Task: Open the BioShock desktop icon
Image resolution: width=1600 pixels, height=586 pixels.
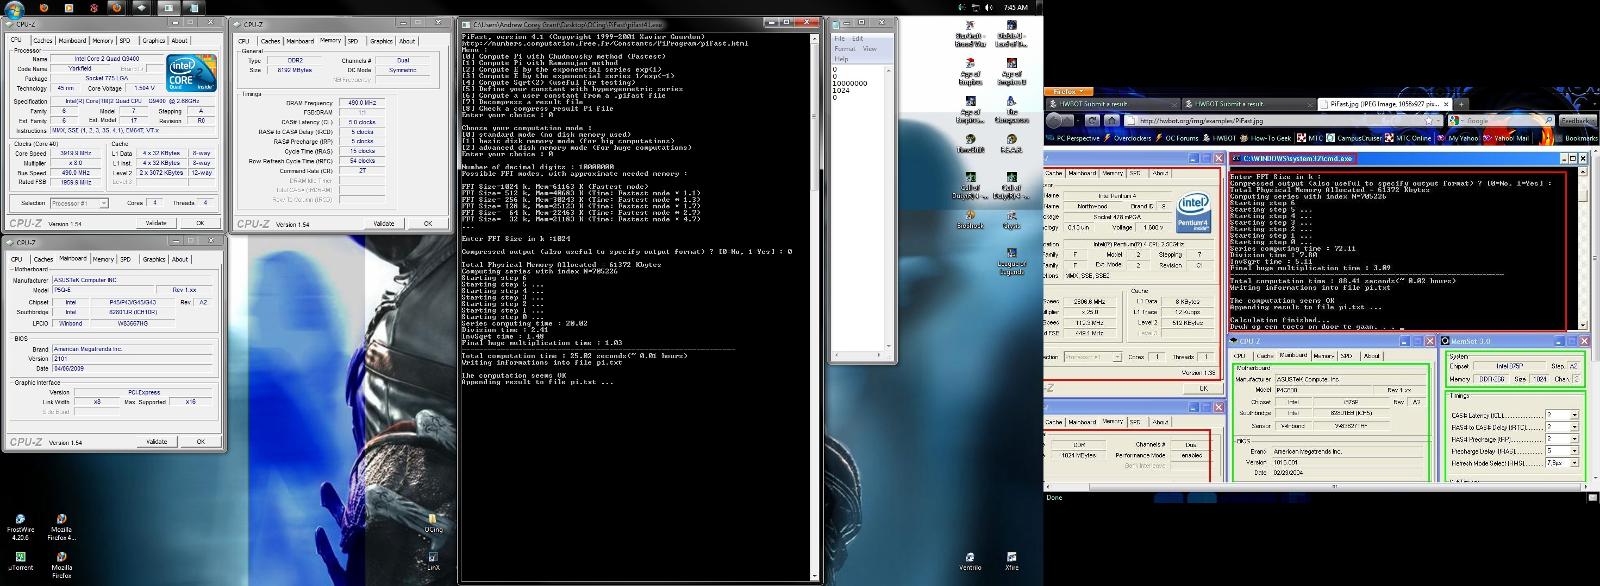Action: [970, 219]
